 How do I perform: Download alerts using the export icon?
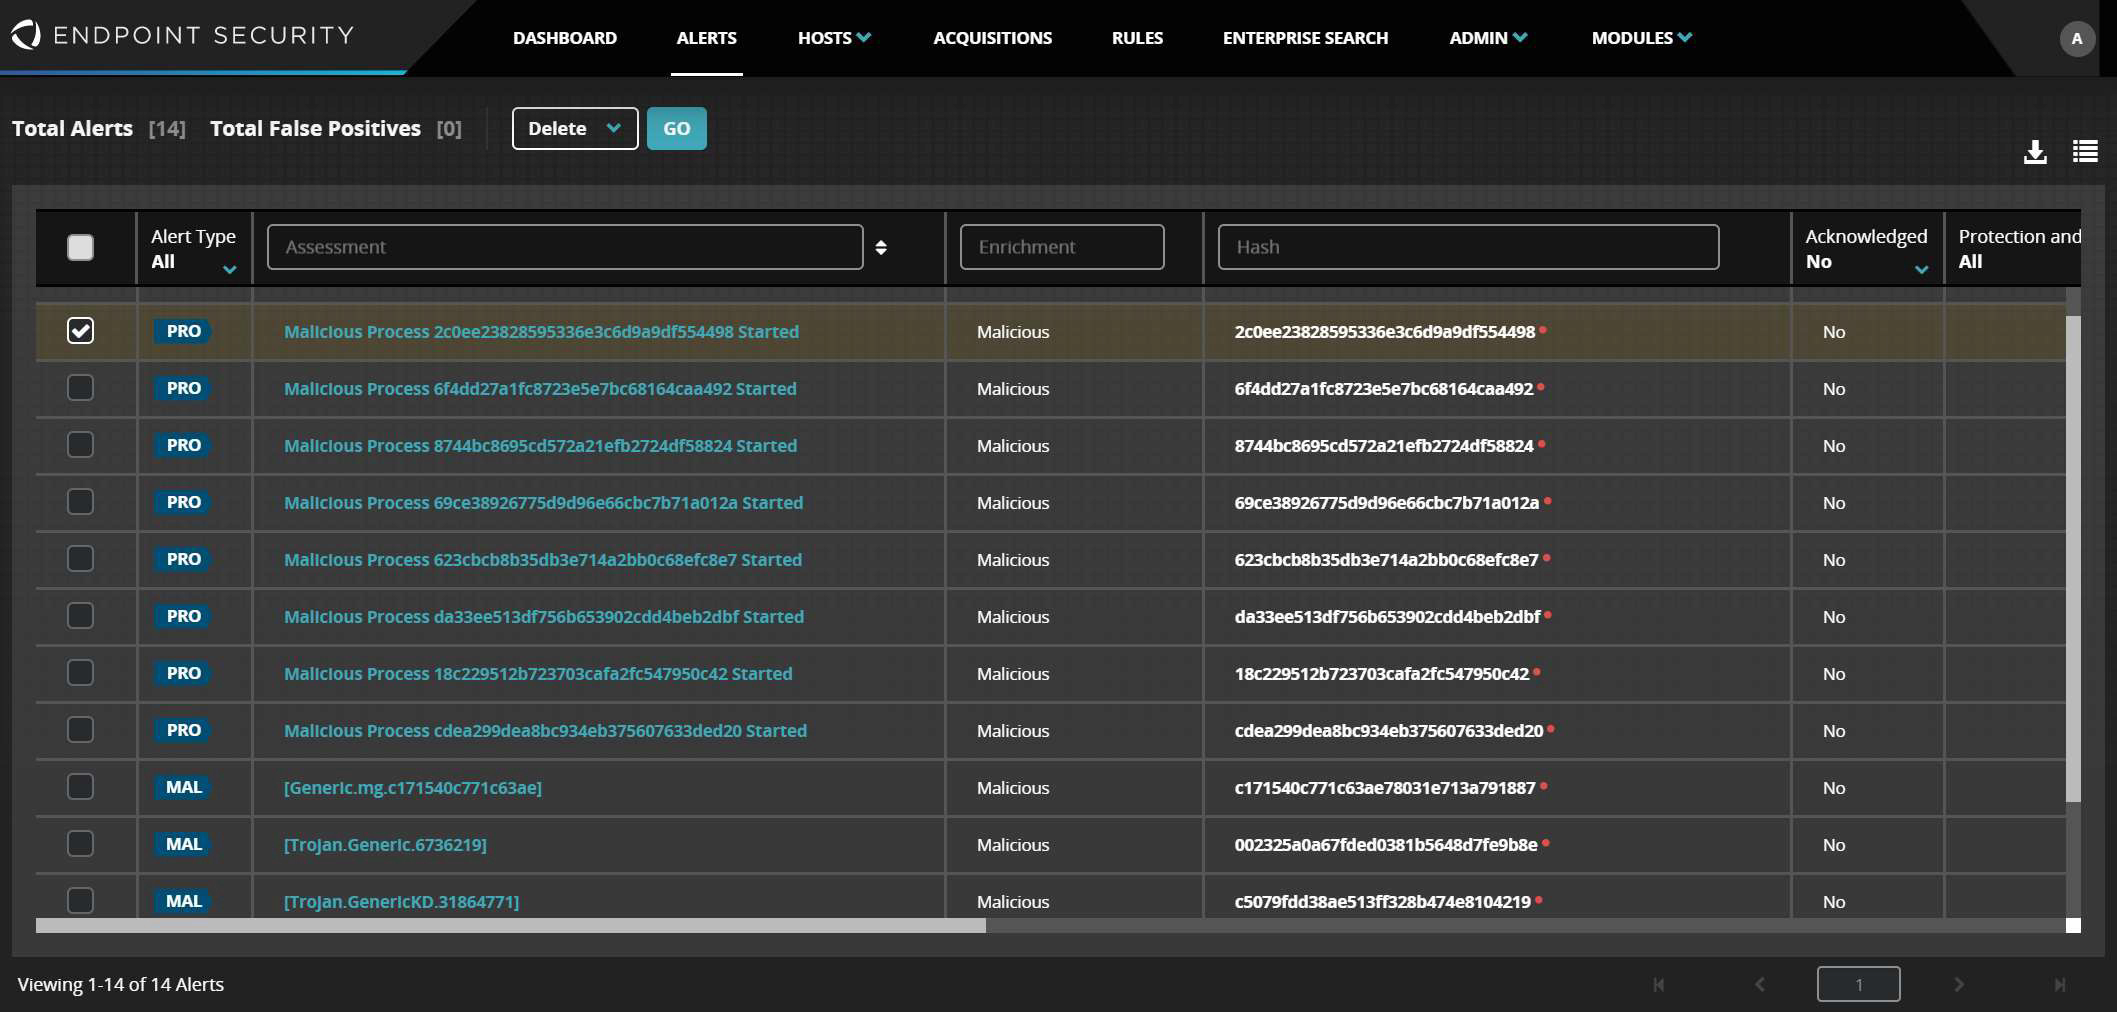click(2035, 152)
